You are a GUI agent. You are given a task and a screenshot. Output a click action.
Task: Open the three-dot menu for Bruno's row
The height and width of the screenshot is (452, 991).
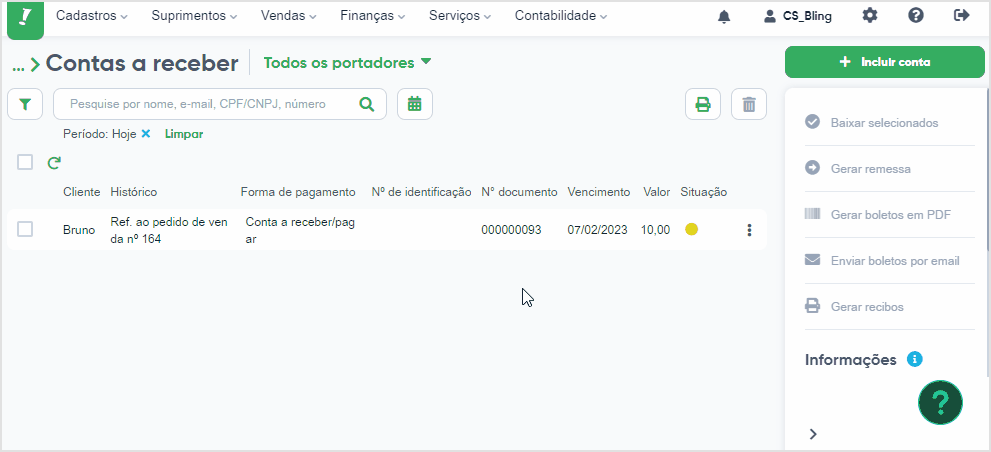click(x=749, y=230)
